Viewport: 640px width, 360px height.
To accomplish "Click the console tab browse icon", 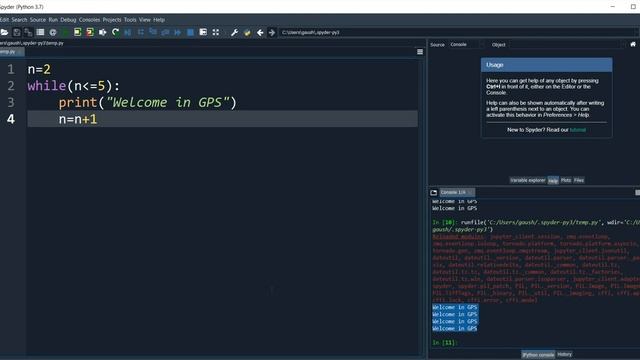I will click(433, 192).
